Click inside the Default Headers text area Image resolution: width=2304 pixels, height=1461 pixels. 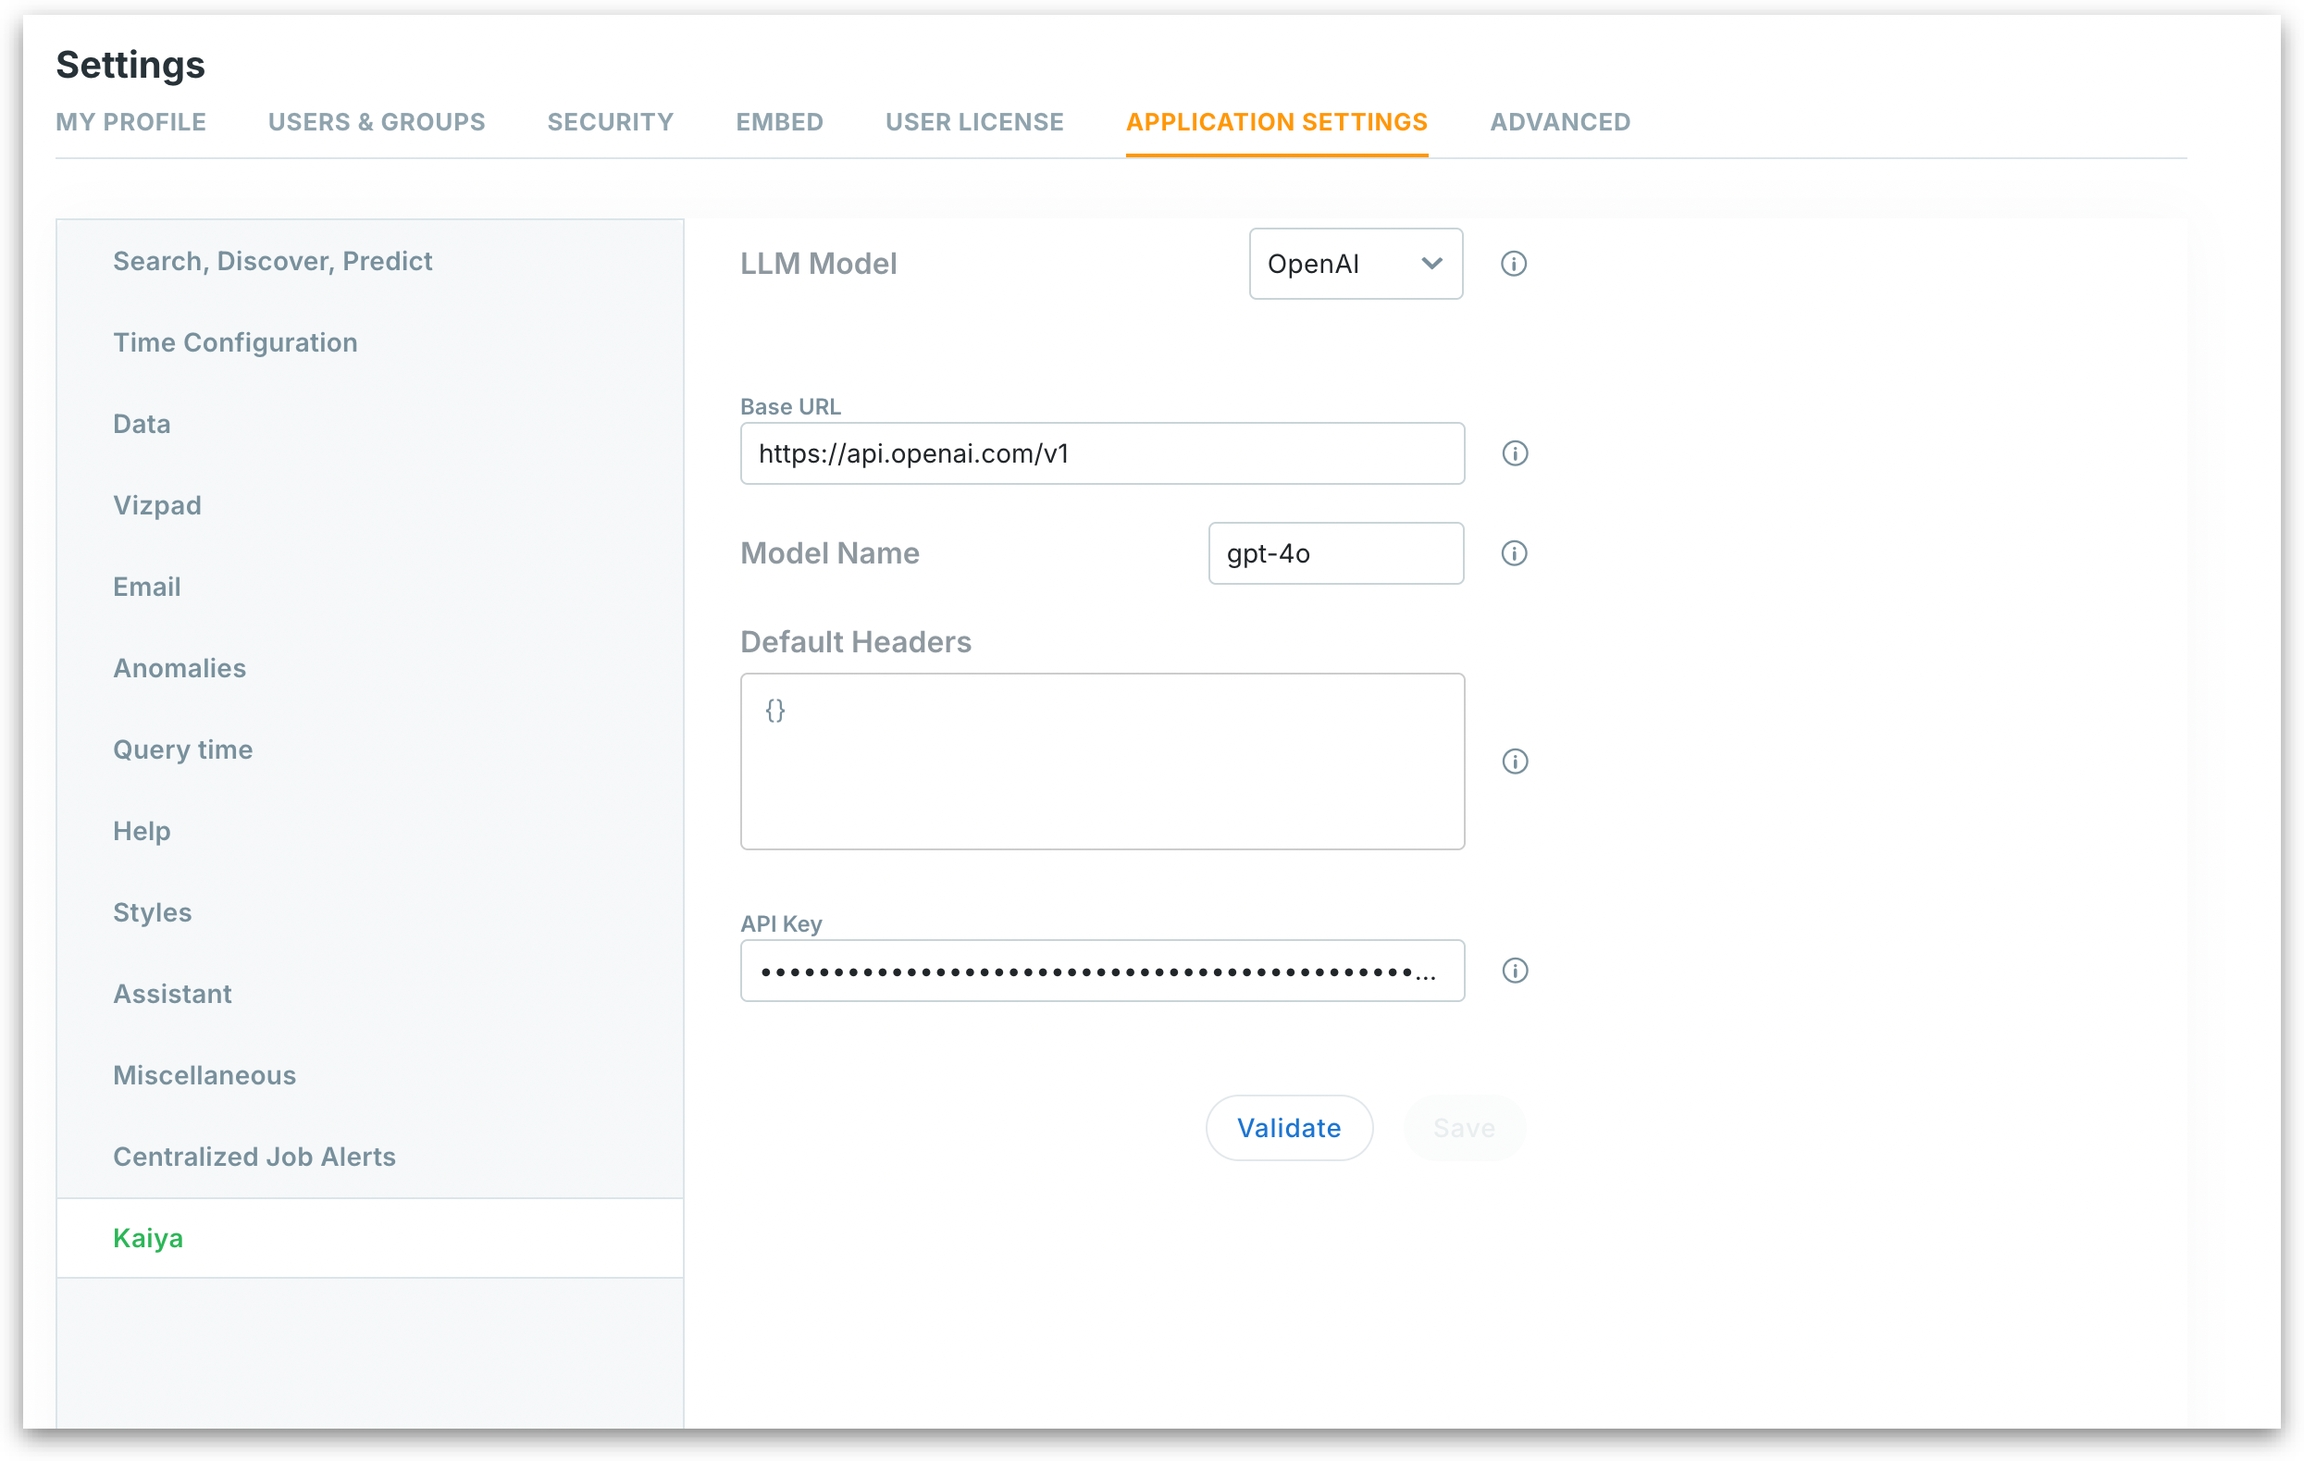(1101, 761)
